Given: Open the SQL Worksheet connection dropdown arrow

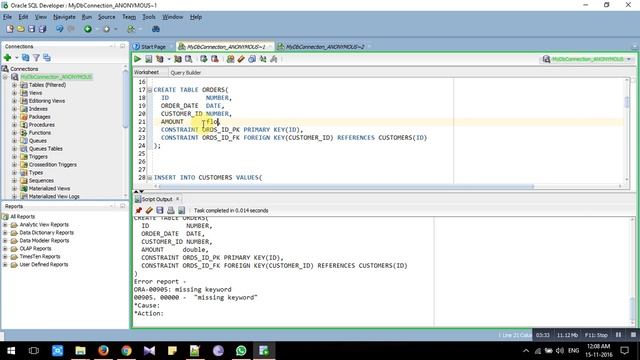Looking at the screenshot, I should 140,29.
